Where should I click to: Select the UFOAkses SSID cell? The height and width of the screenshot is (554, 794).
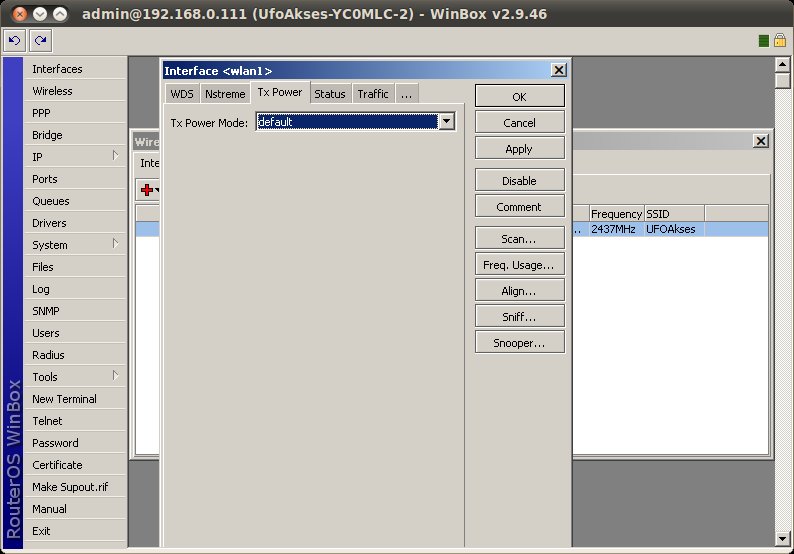point(674,229)
